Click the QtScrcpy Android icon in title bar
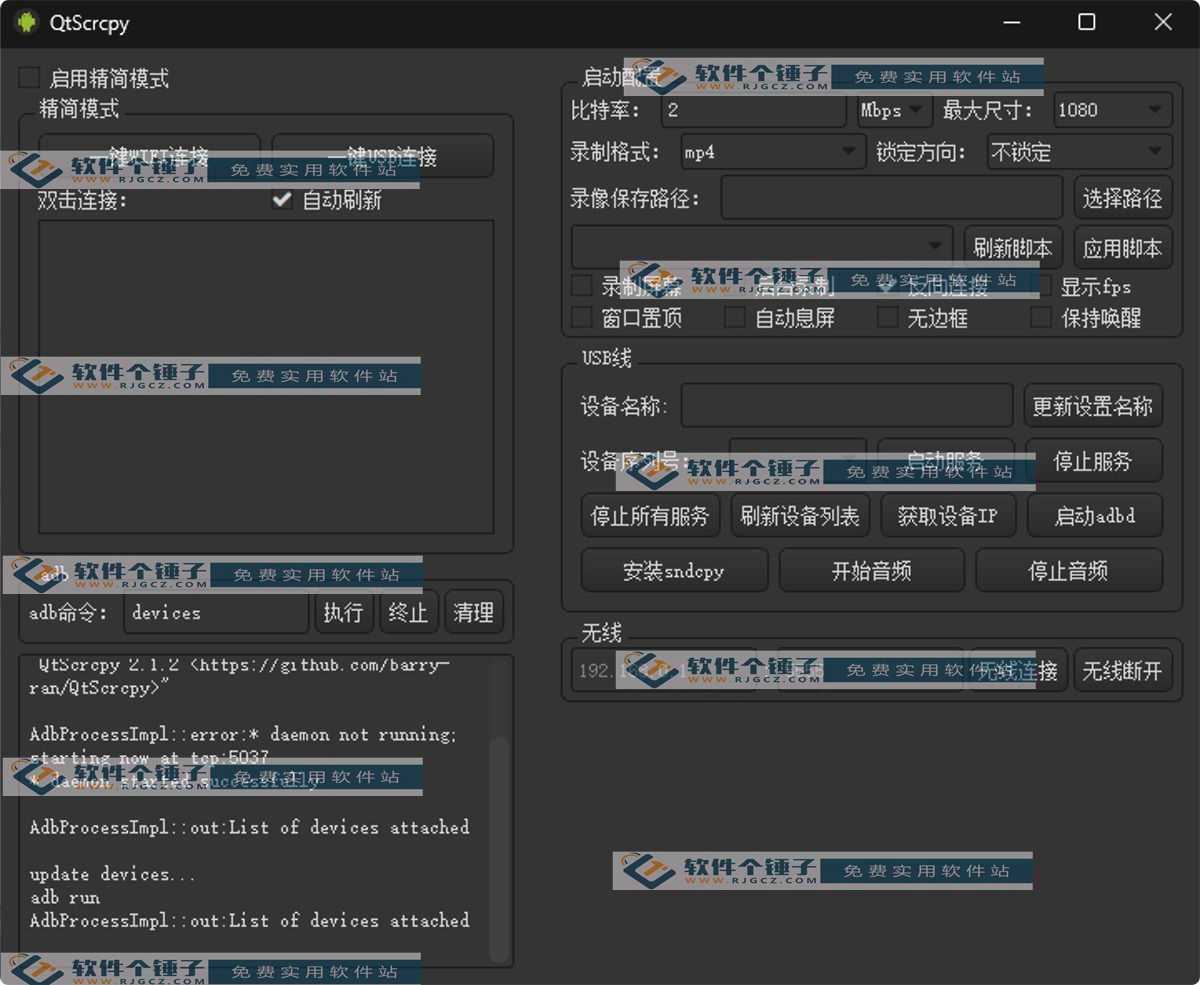This screenshot has width=1200, height=985. tap(26, 22)
